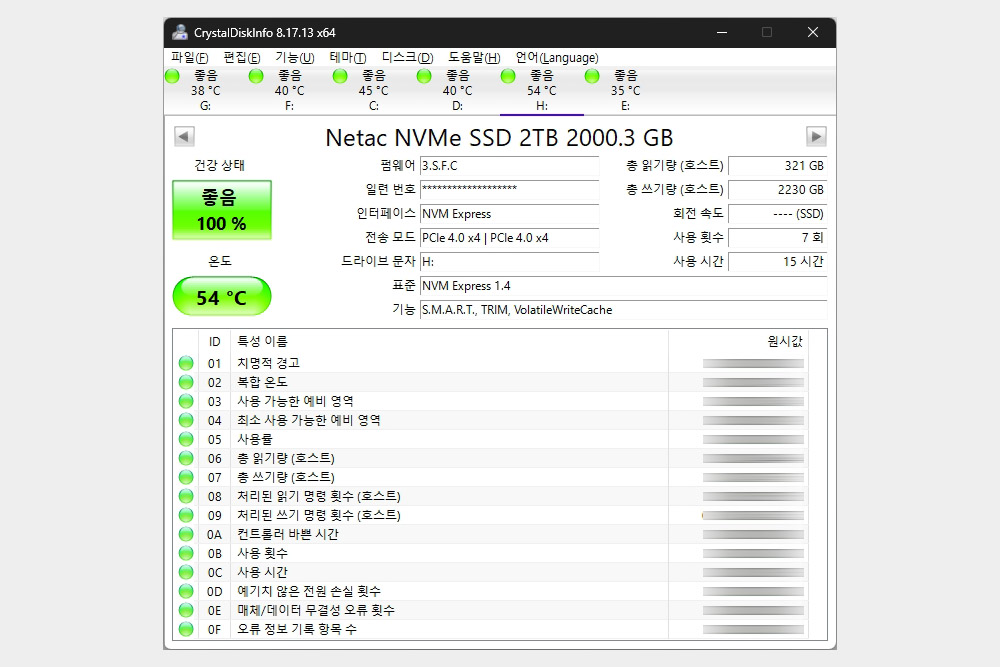This screenshot has height=667, width=1000.
Task: Select the 사용률 attribute name
Action: (x=255, y=439)
